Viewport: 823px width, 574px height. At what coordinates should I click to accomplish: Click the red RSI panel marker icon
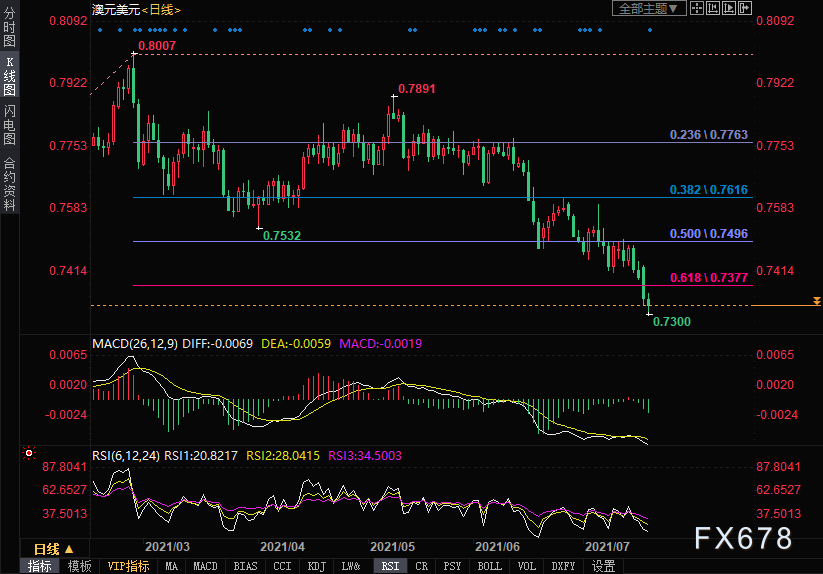click(x=29, y=453)
